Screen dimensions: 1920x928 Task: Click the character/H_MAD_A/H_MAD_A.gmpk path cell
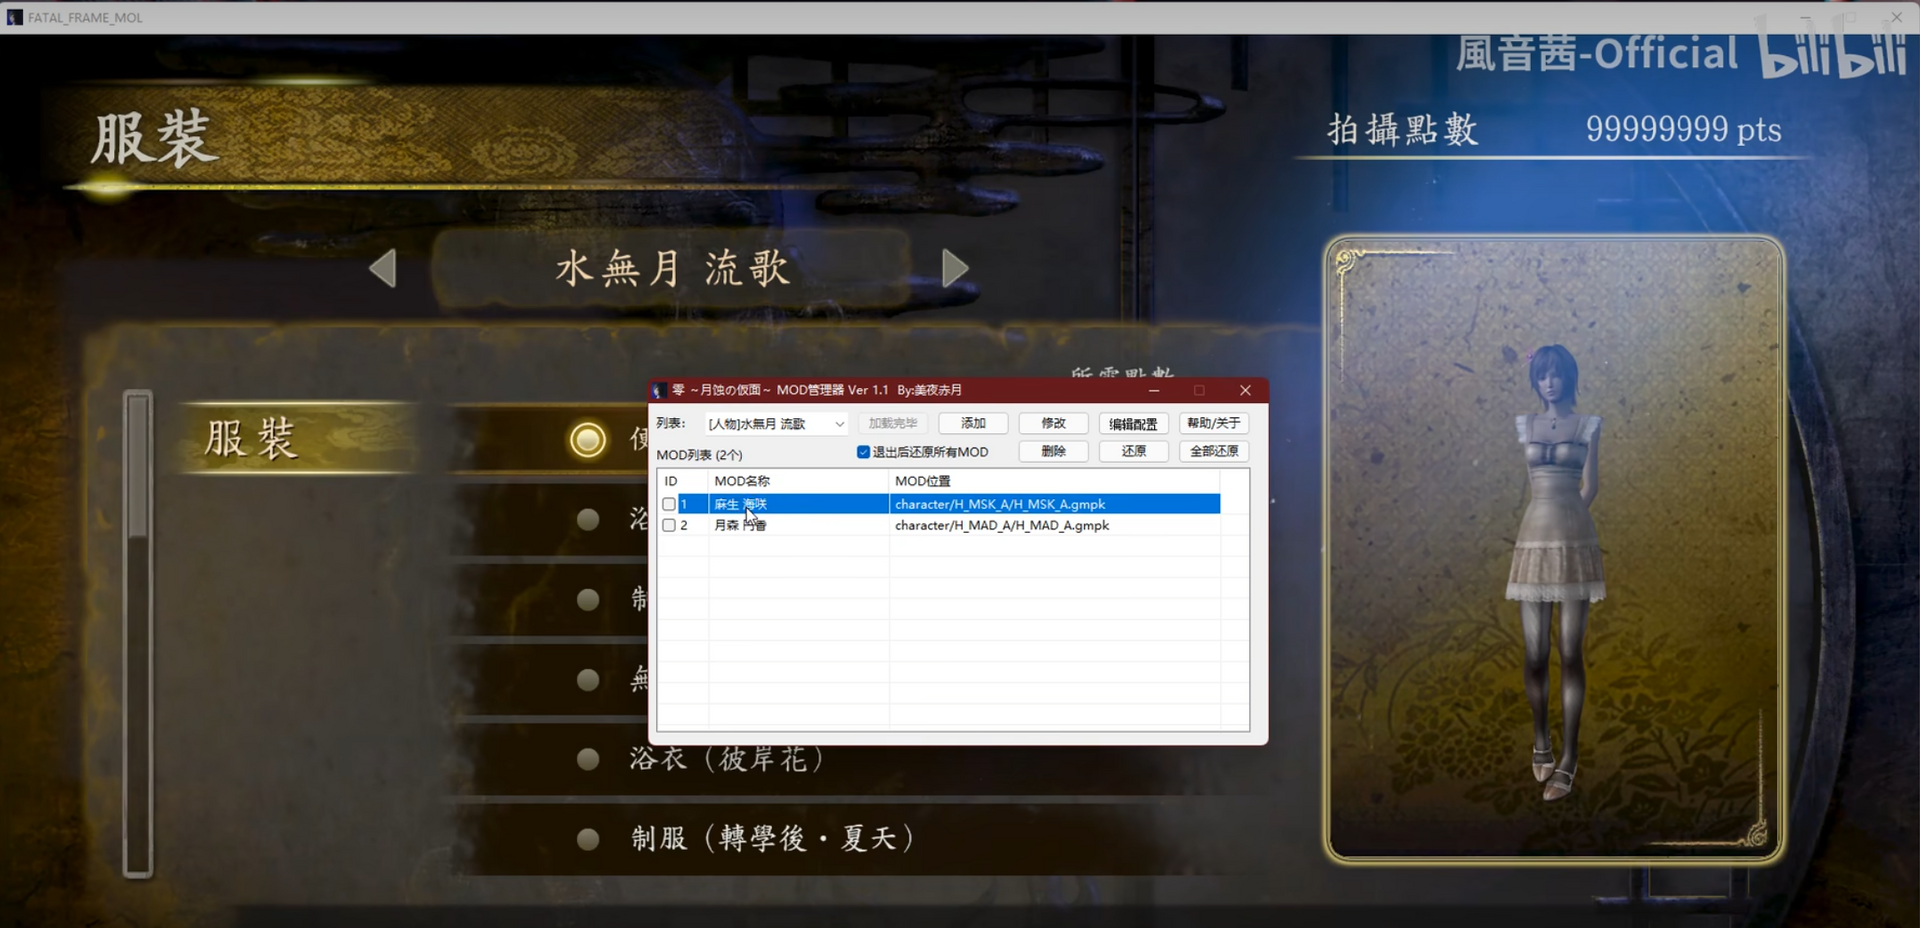1054,525
